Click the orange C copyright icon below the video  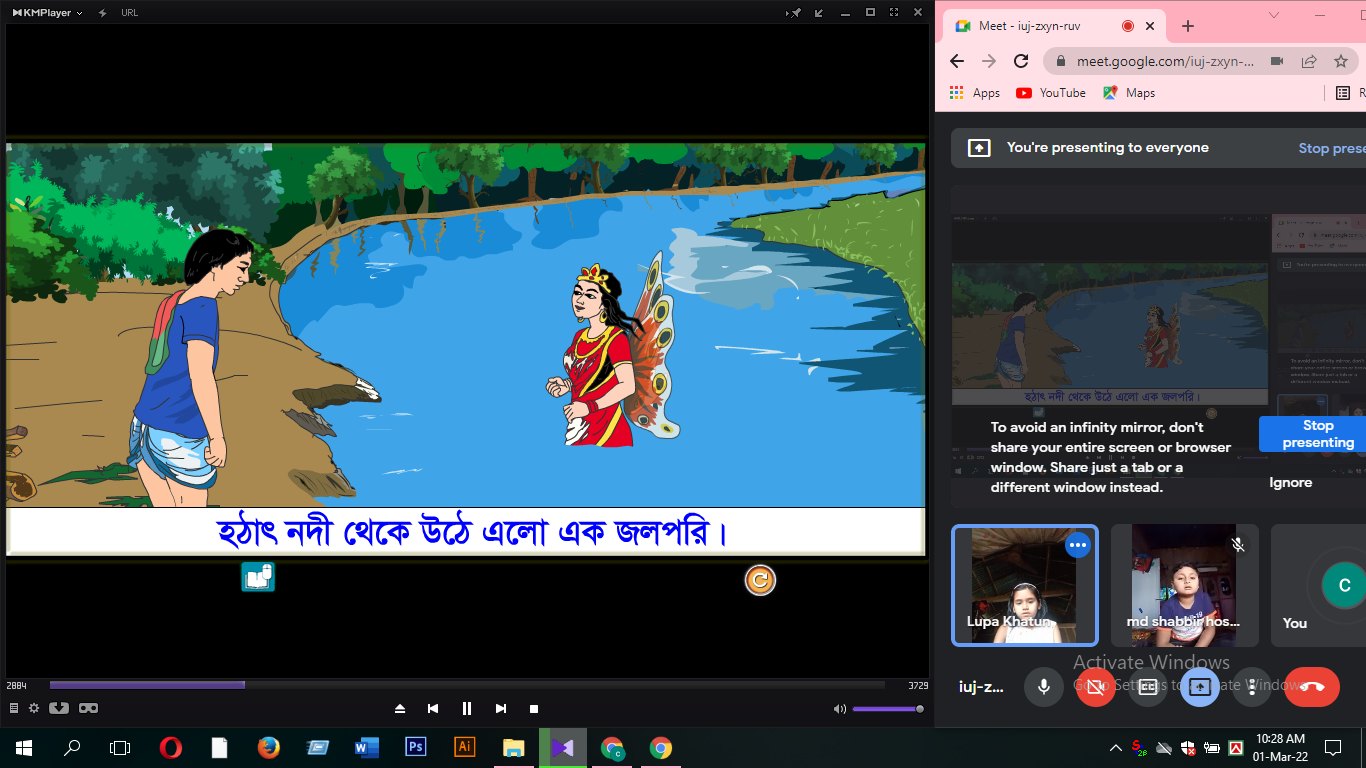click(760, 580)
